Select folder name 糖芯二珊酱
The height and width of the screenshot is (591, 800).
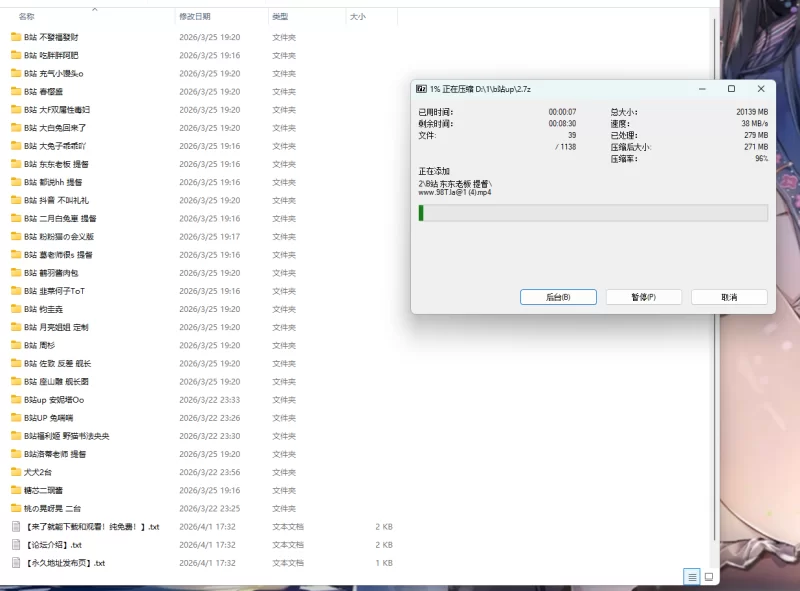[x=43, y=490]
